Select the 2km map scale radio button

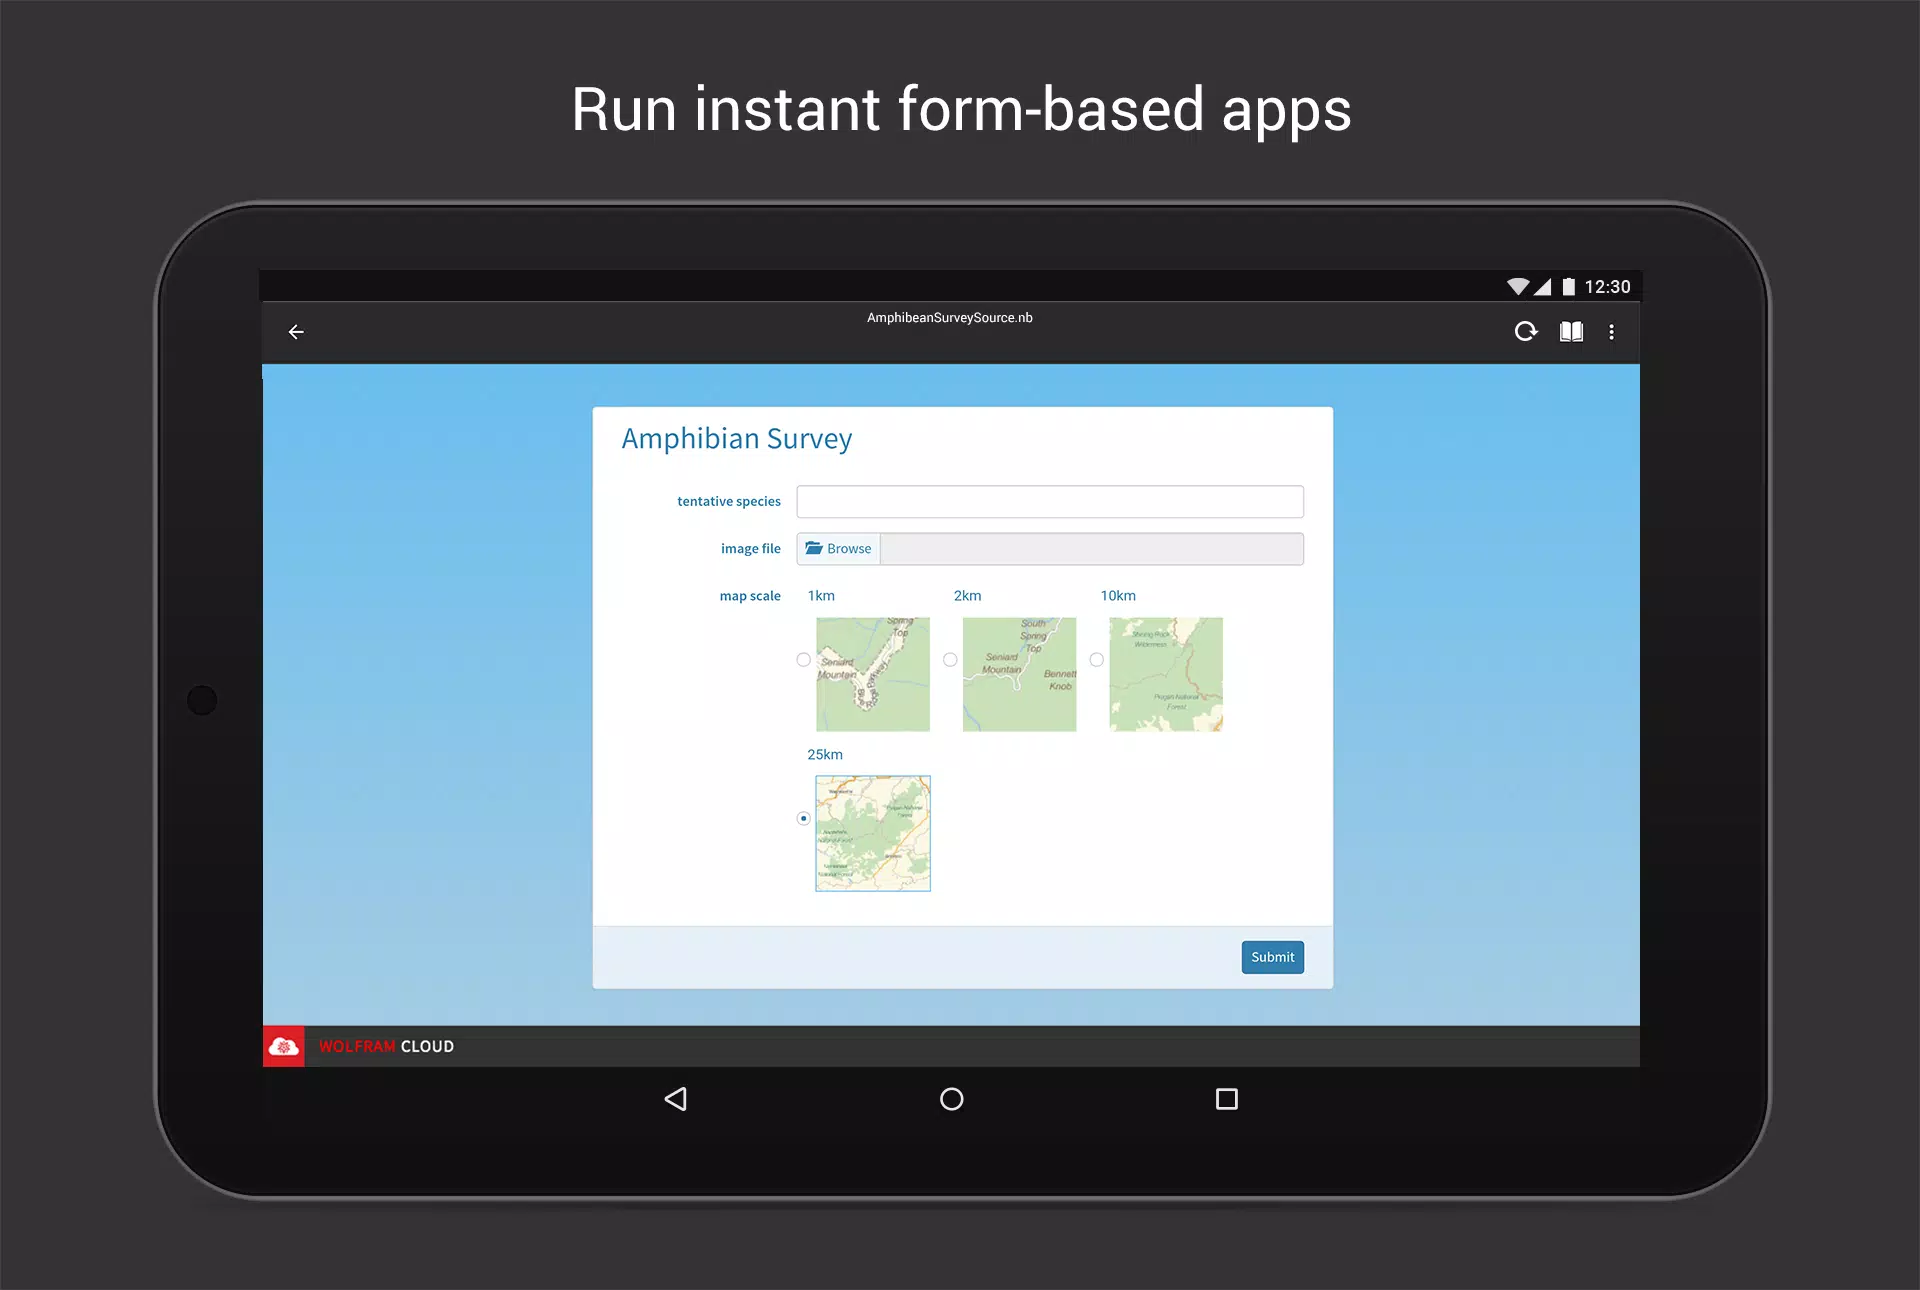950,660
